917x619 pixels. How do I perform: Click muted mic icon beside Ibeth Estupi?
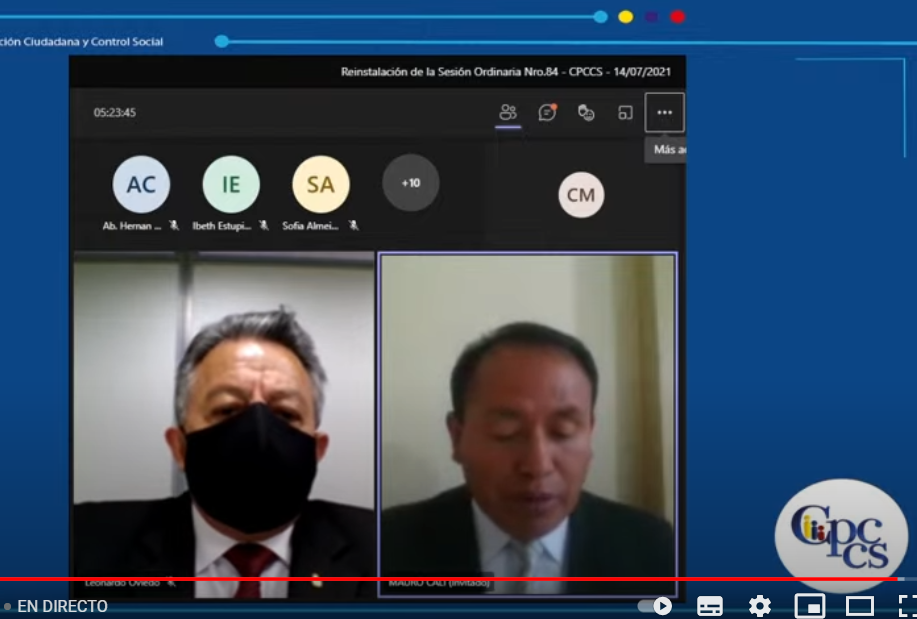tap(264, 225)
